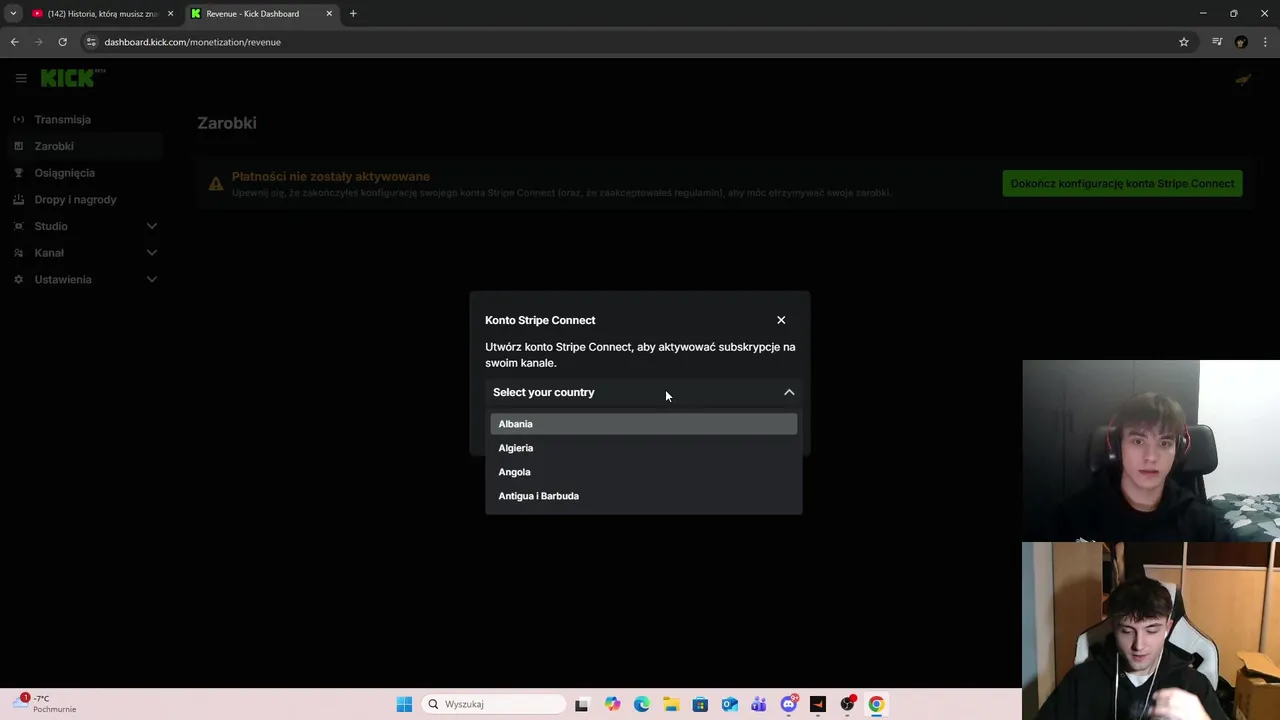Toggle the hamburger sidebar menu
Image resolution: width=1280 pixels, height=720 pixels.
coord(21,78)
